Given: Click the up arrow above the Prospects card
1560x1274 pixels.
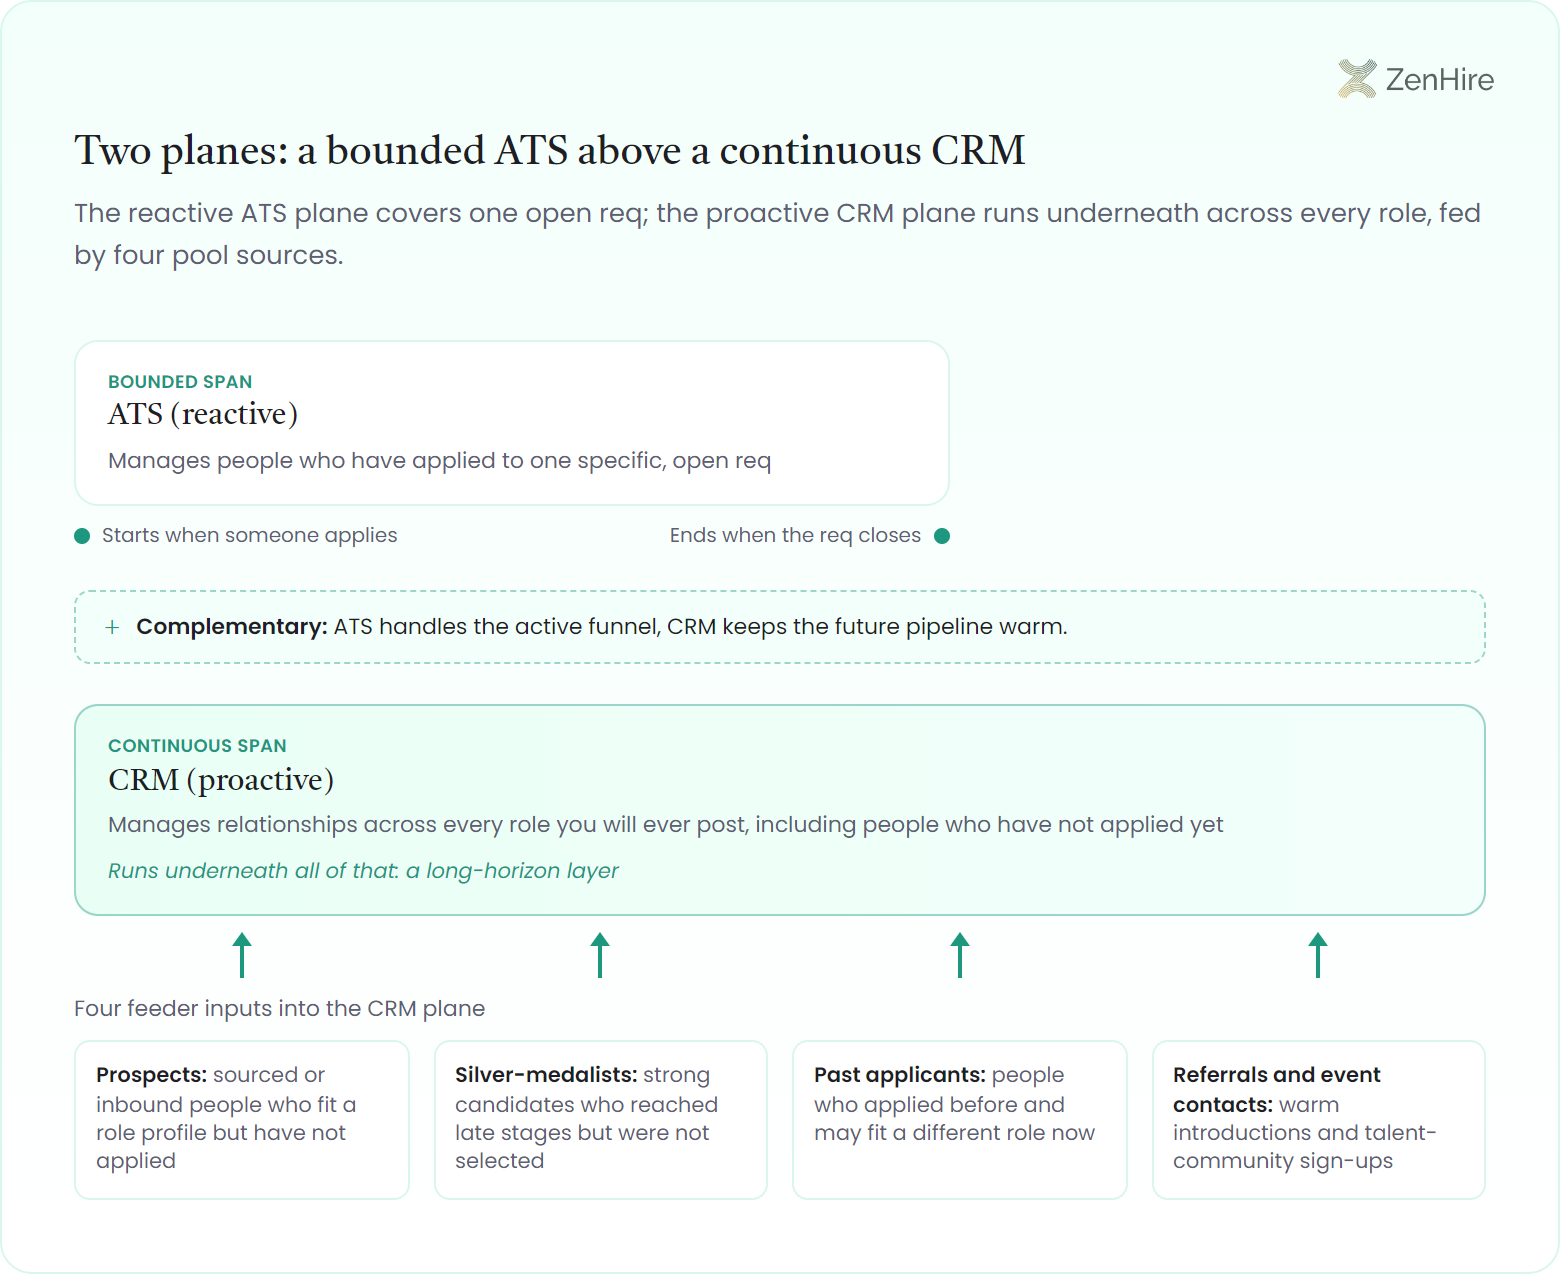Looking at the screenshot, I should pyautogui.click(x=242, y=955).
